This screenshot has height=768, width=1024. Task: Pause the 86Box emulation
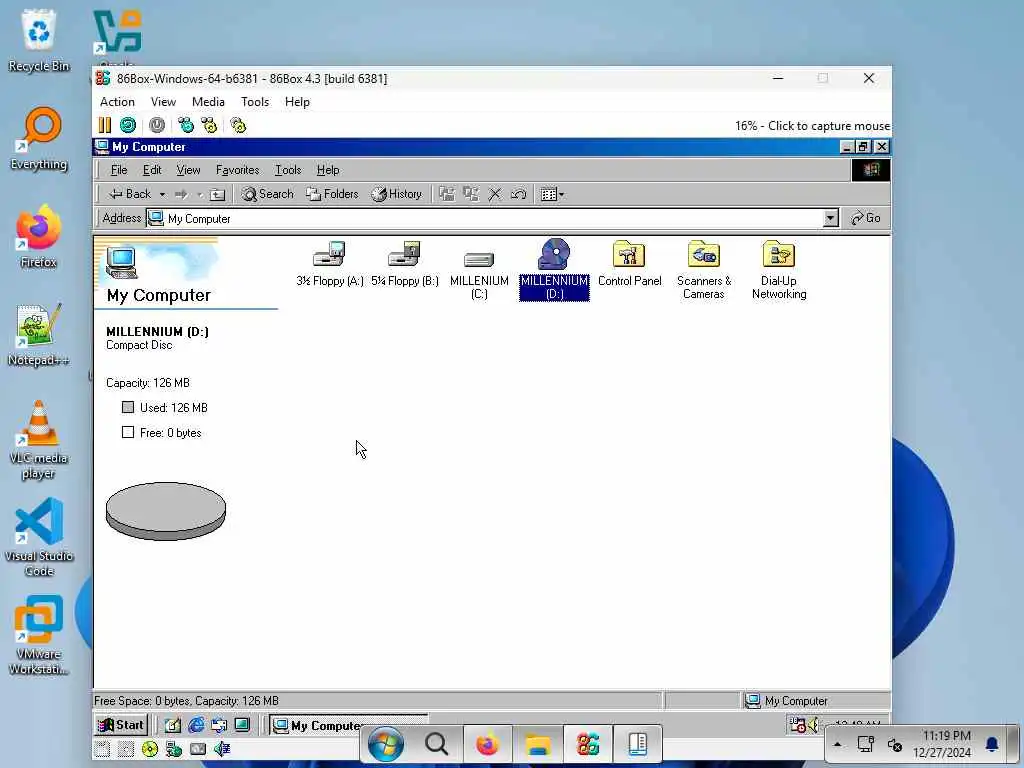point(104,125)
